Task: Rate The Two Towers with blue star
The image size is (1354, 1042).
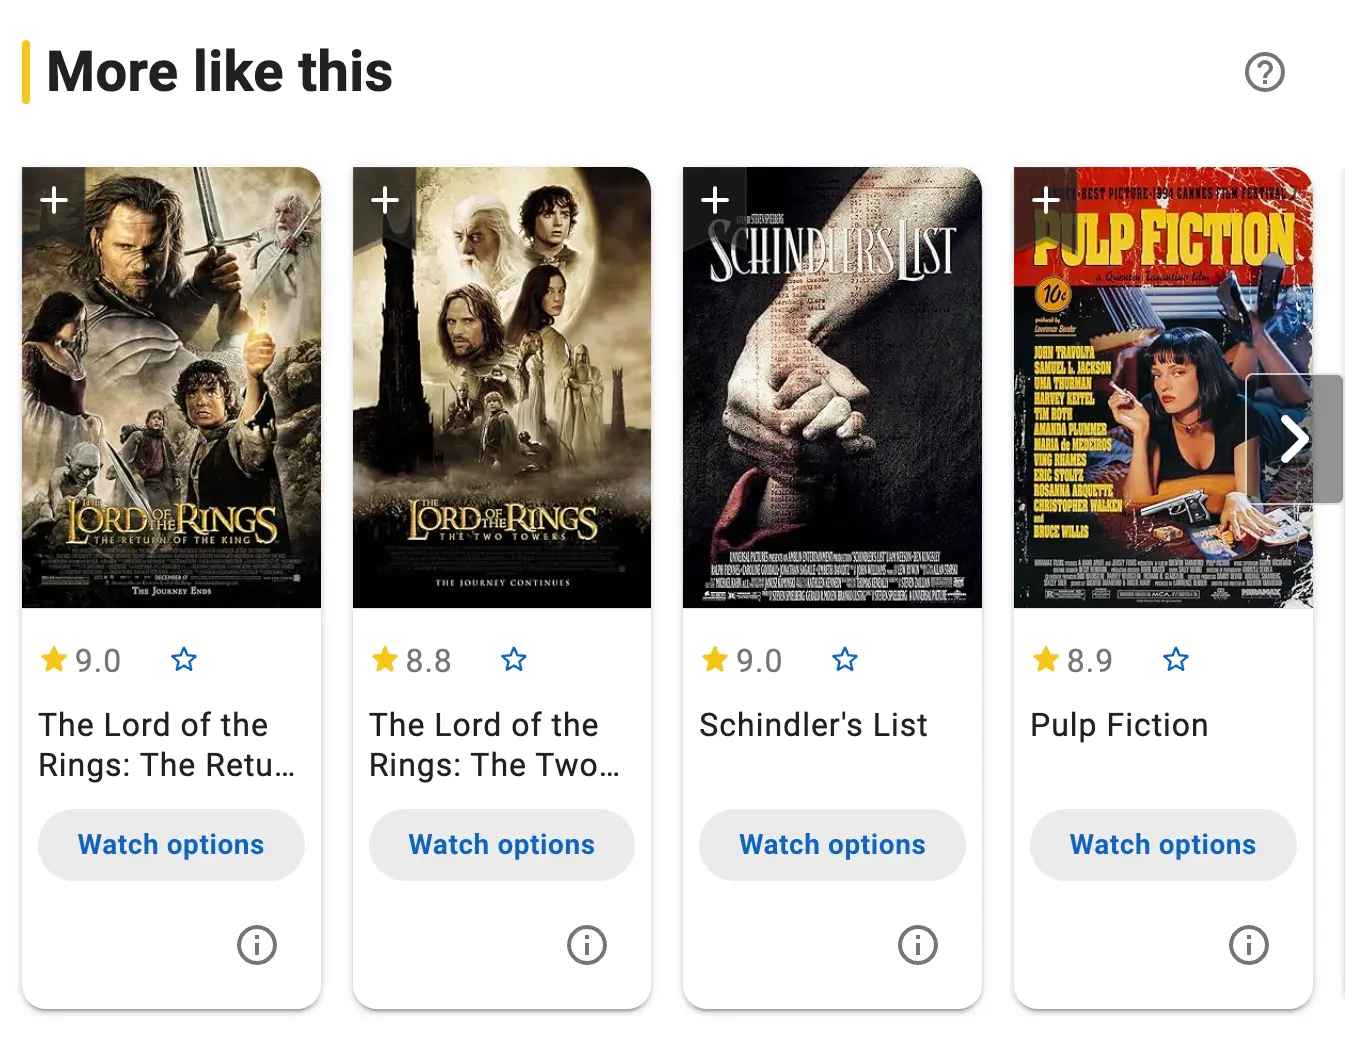Action: (x=514, y=660)
